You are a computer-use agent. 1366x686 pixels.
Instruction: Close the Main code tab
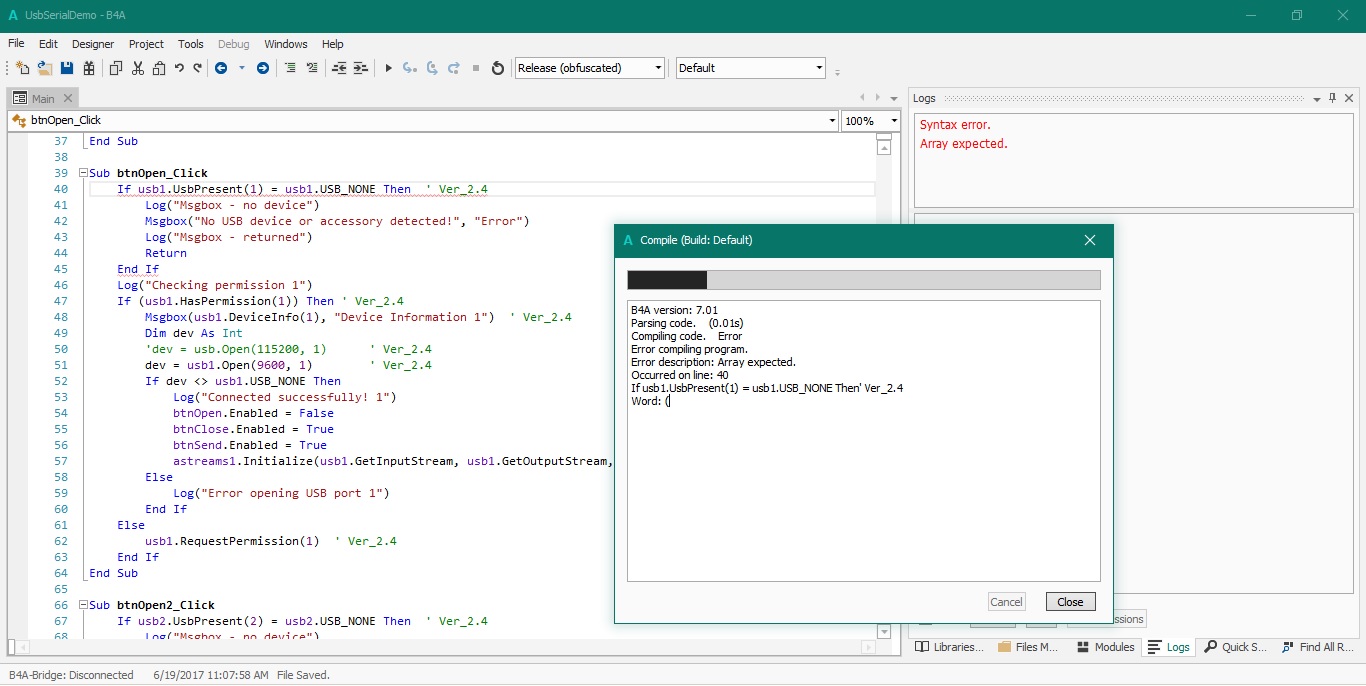pyautogui.click(x=68, y=98)
